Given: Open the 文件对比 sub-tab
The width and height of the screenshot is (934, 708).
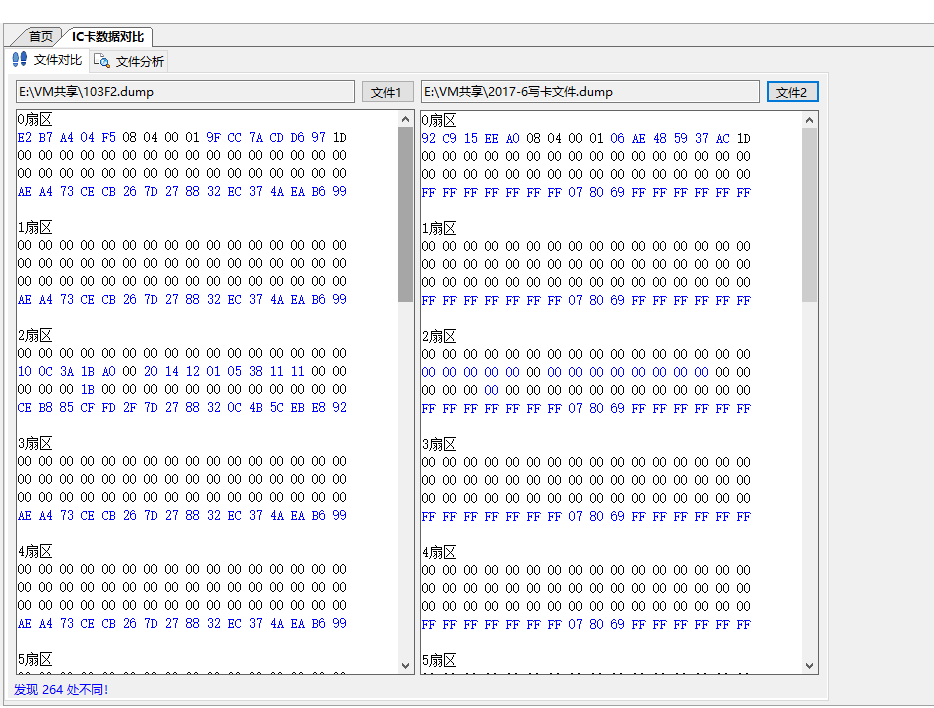Looking at the screenshot, I should (47, 60).
